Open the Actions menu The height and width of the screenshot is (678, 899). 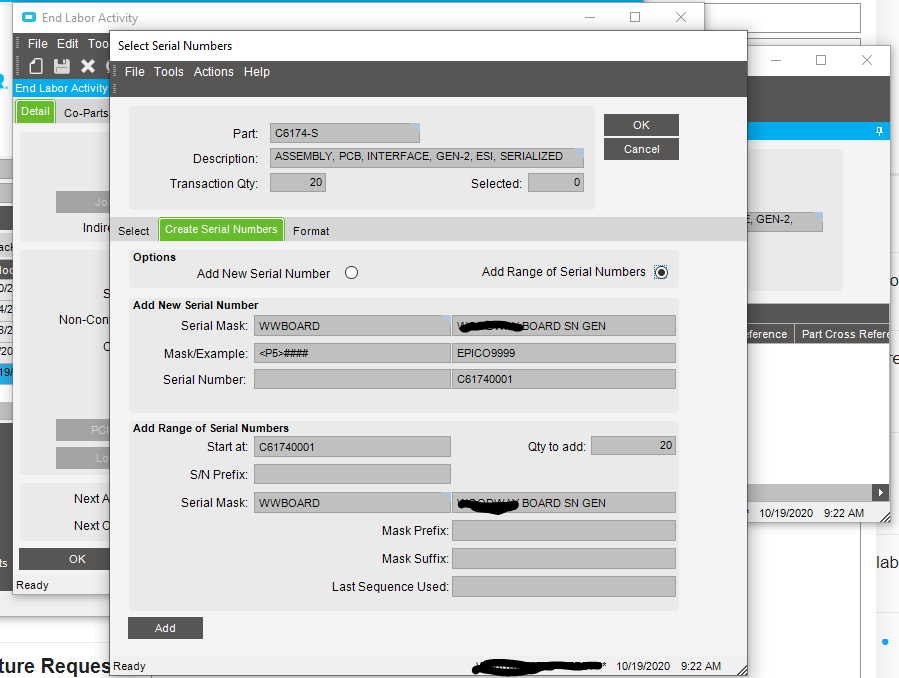click(213, 71)
